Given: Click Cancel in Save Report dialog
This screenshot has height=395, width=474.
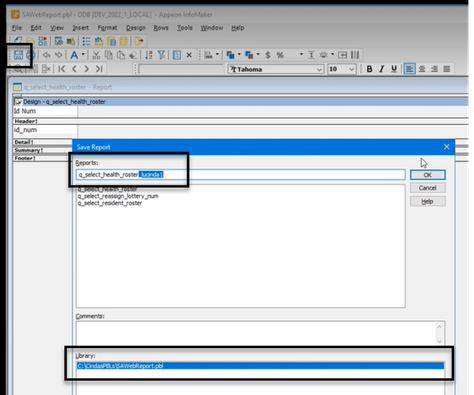Looking at the screenshot, I should coord(428,188).
